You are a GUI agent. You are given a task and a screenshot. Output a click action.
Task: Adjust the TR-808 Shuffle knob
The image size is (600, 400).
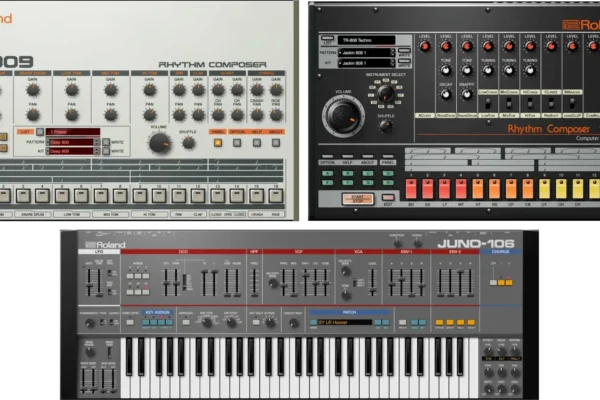[x=386, y=126]
